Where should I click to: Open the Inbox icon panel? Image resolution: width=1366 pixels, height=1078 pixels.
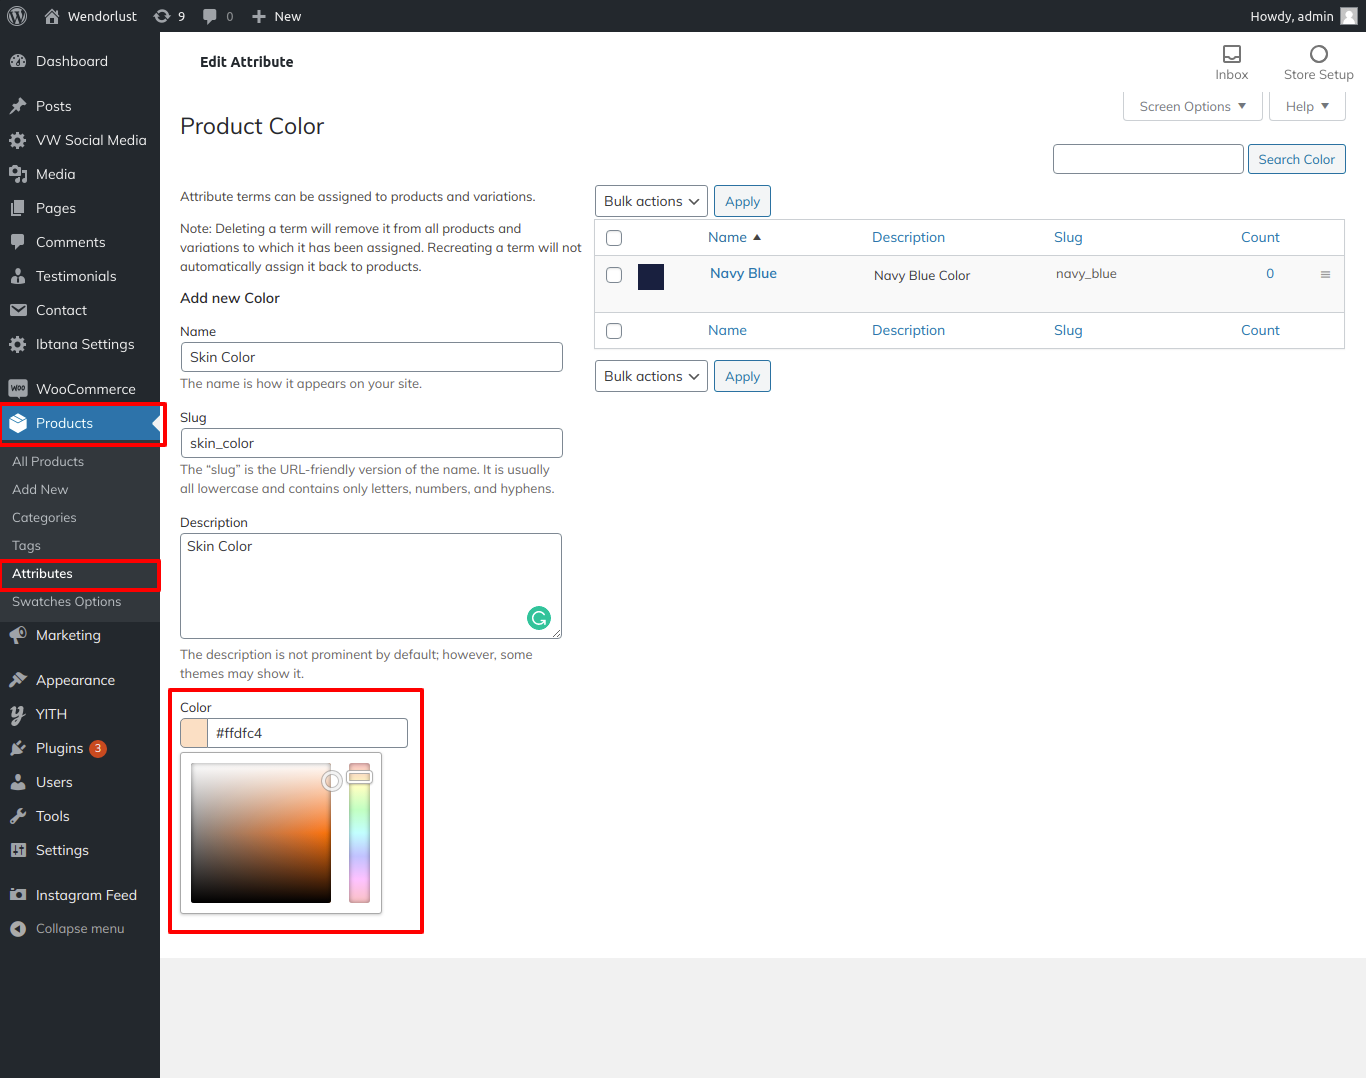pos(1231,55)
